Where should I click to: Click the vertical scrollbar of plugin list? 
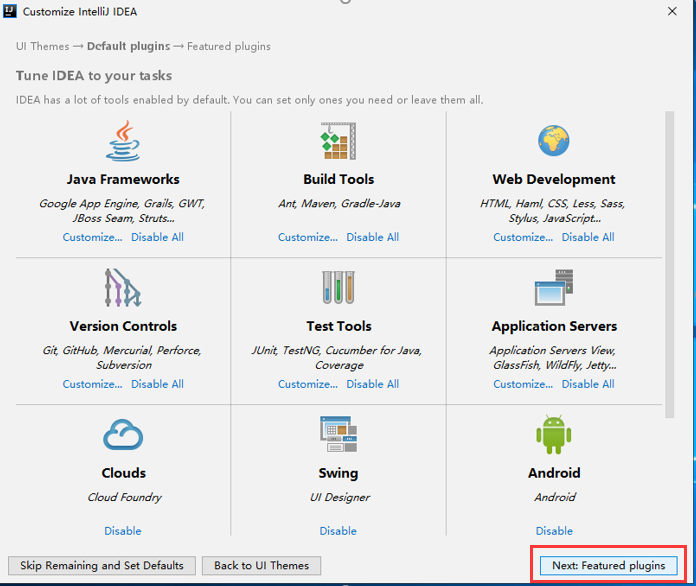pos(669,265)
